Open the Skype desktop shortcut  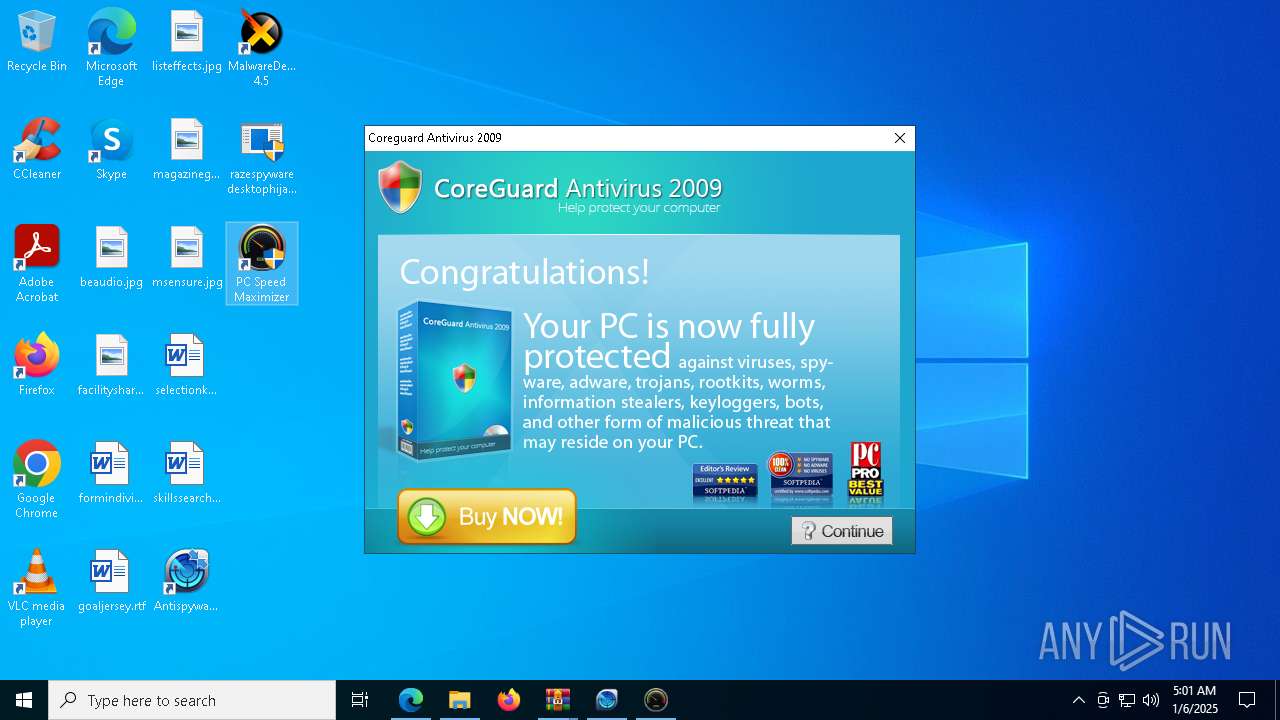point(111,150)
